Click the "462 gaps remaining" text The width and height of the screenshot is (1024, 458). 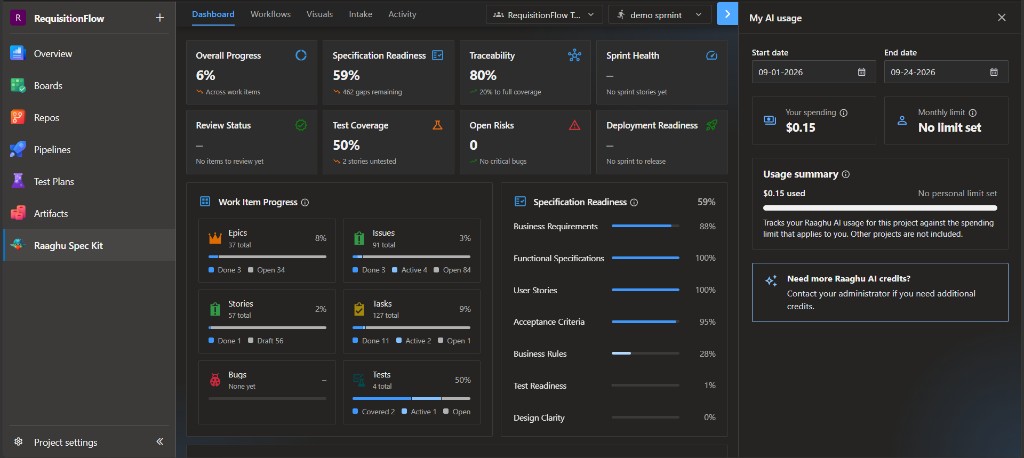click(x=372, y=92)
